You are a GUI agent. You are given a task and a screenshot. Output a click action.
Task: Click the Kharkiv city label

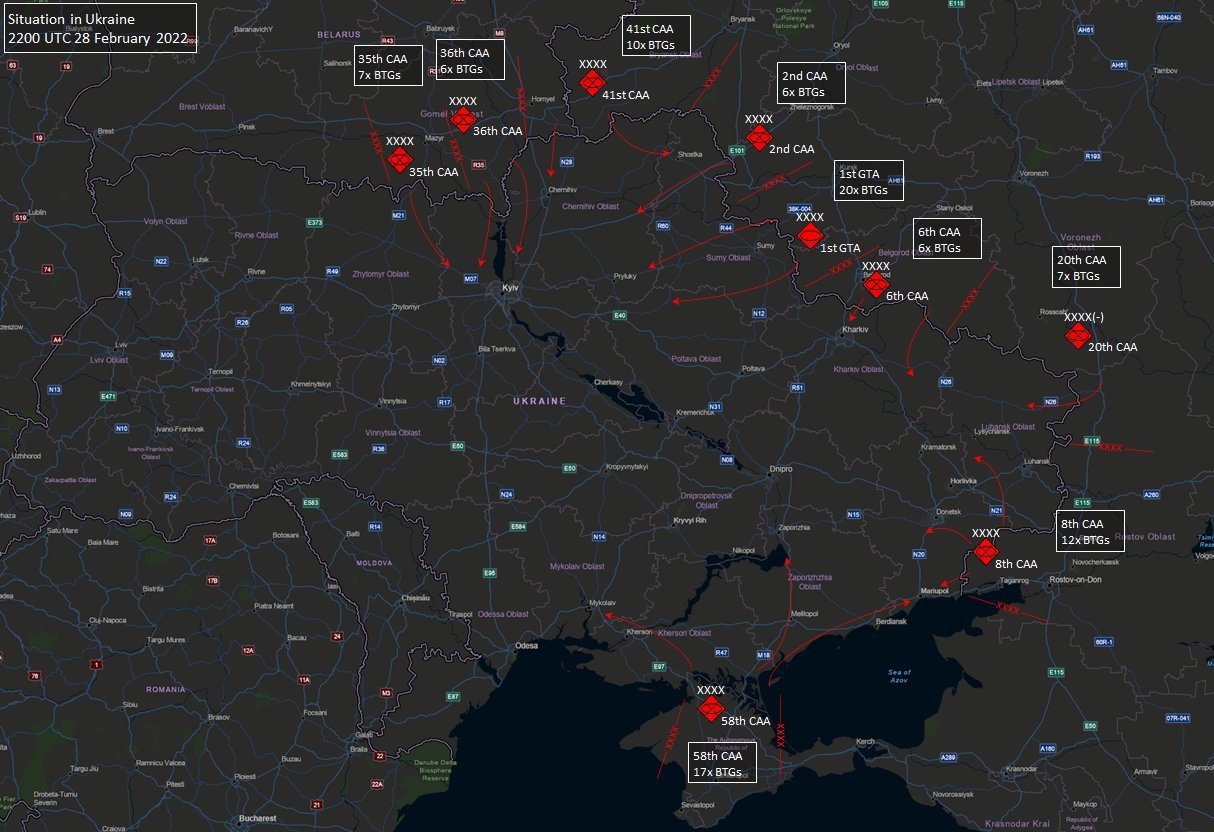click(x=856, y=329)
